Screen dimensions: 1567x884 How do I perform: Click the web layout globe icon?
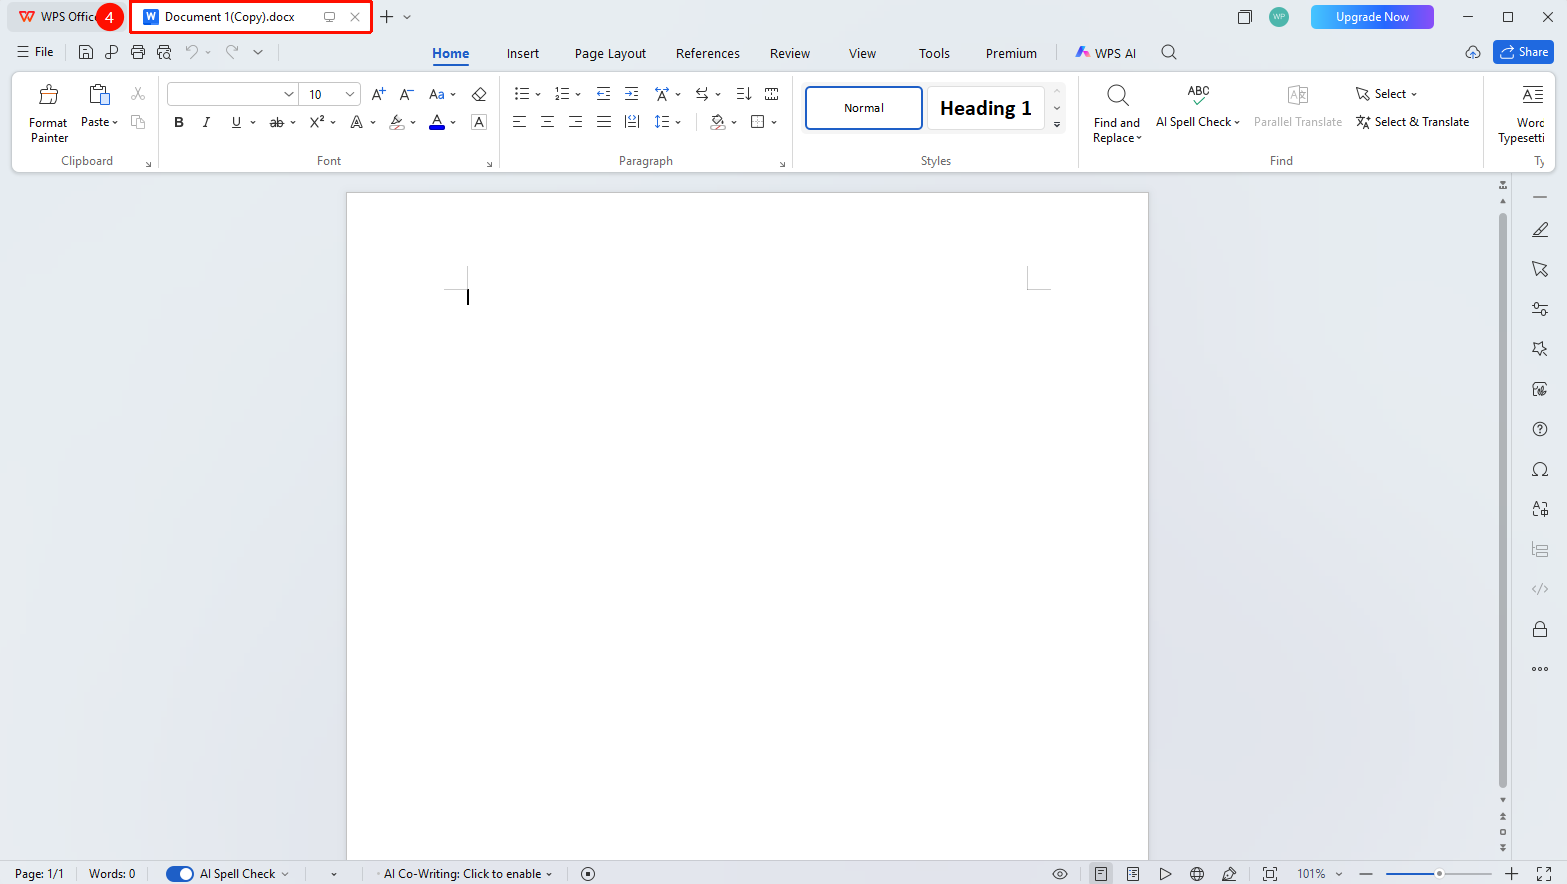click(1197, 874)
